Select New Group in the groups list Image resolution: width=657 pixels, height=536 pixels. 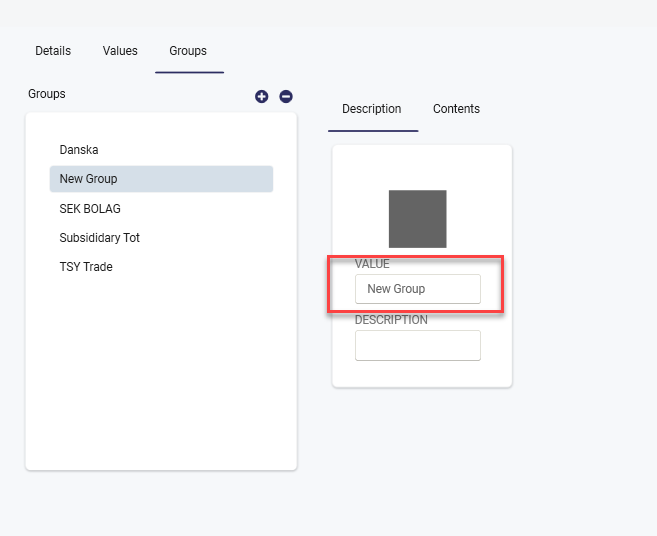tap(161, 179)
